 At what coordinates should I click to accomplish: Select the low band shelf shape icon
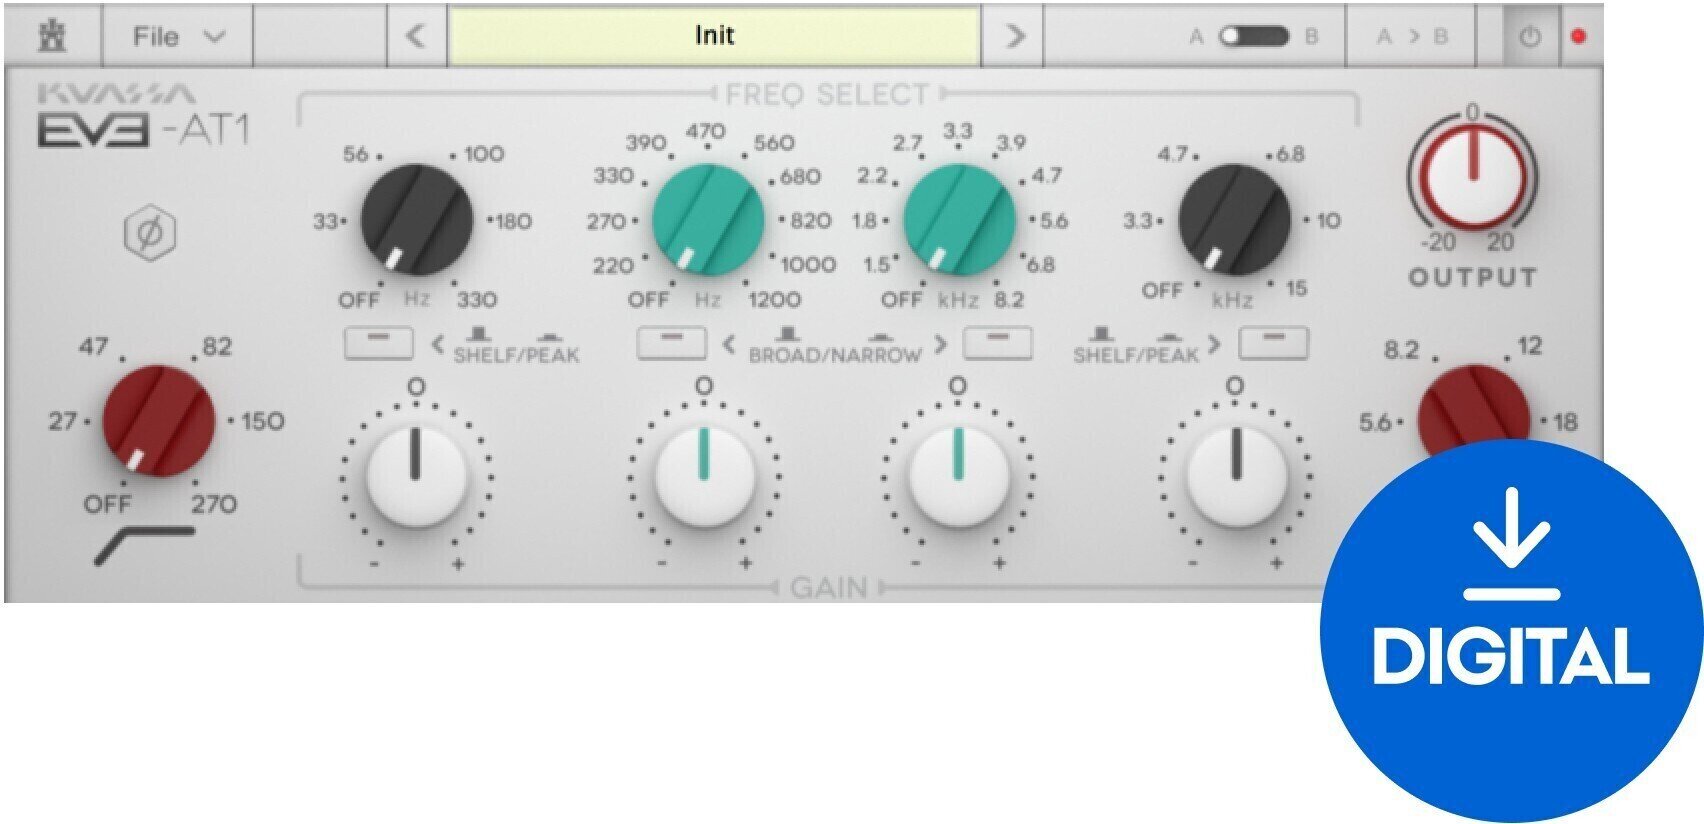click(x=479, y=335)
